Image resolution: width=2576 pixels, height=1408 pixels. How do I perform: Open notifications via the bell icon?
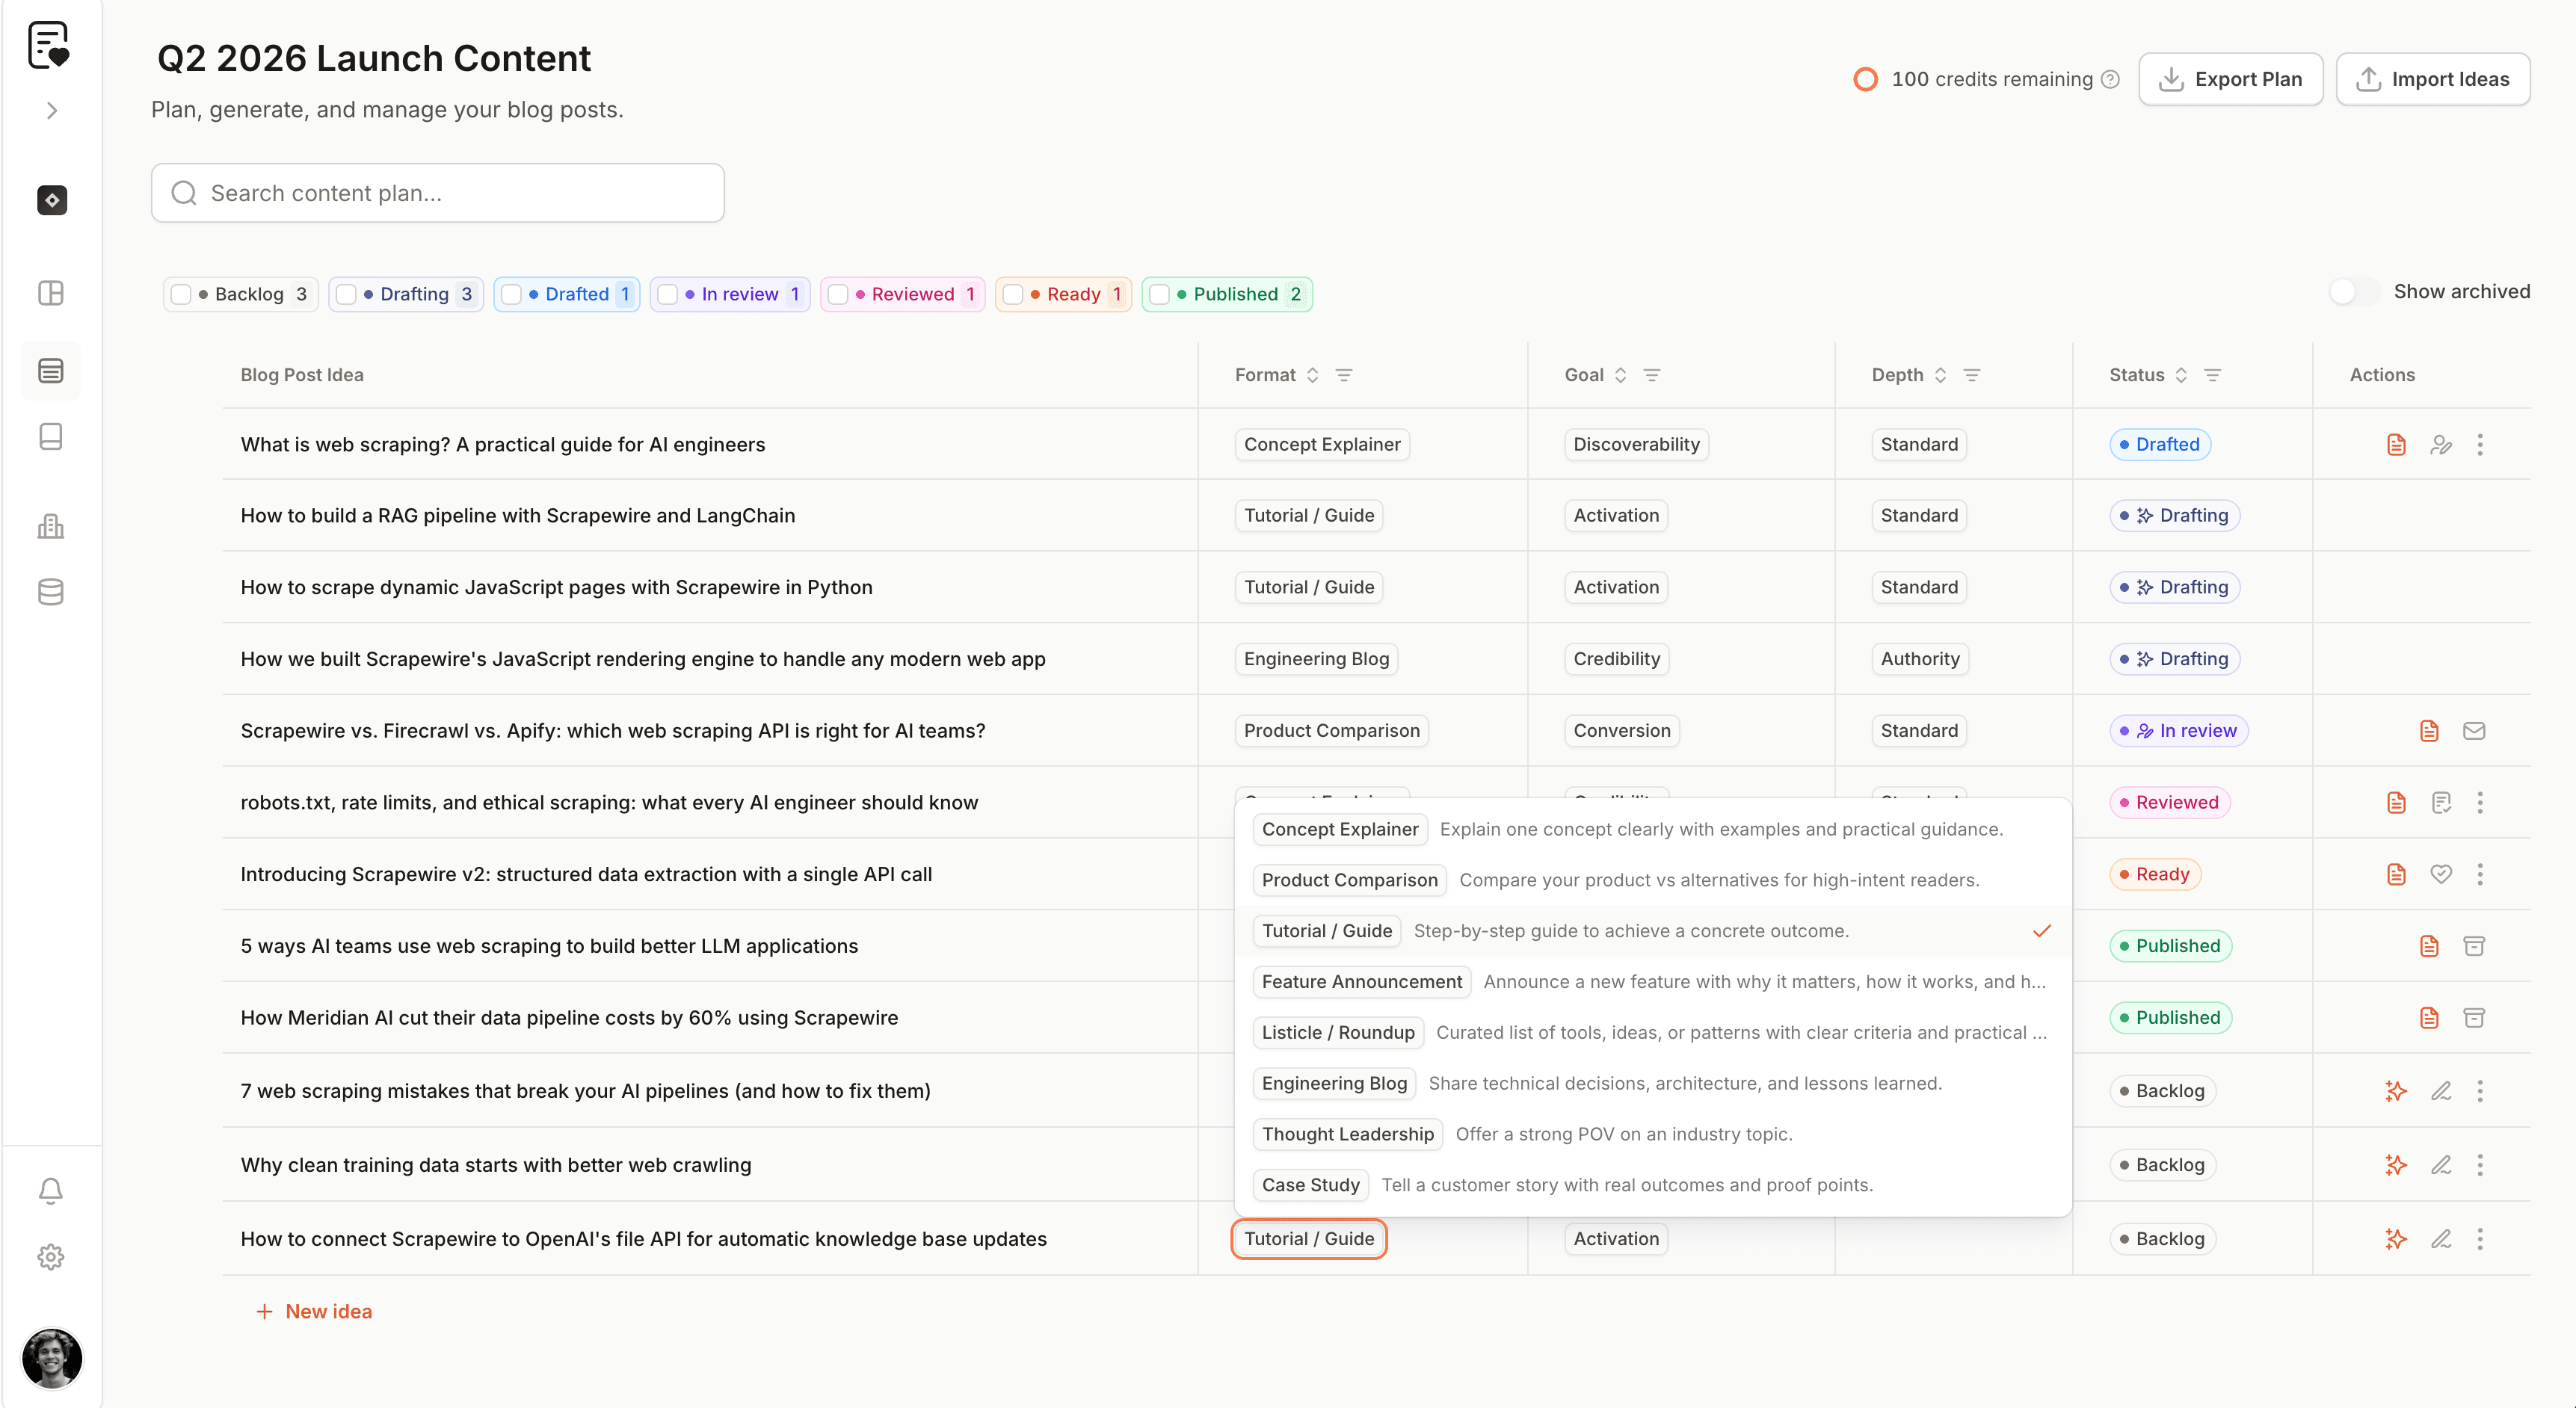50,1190
